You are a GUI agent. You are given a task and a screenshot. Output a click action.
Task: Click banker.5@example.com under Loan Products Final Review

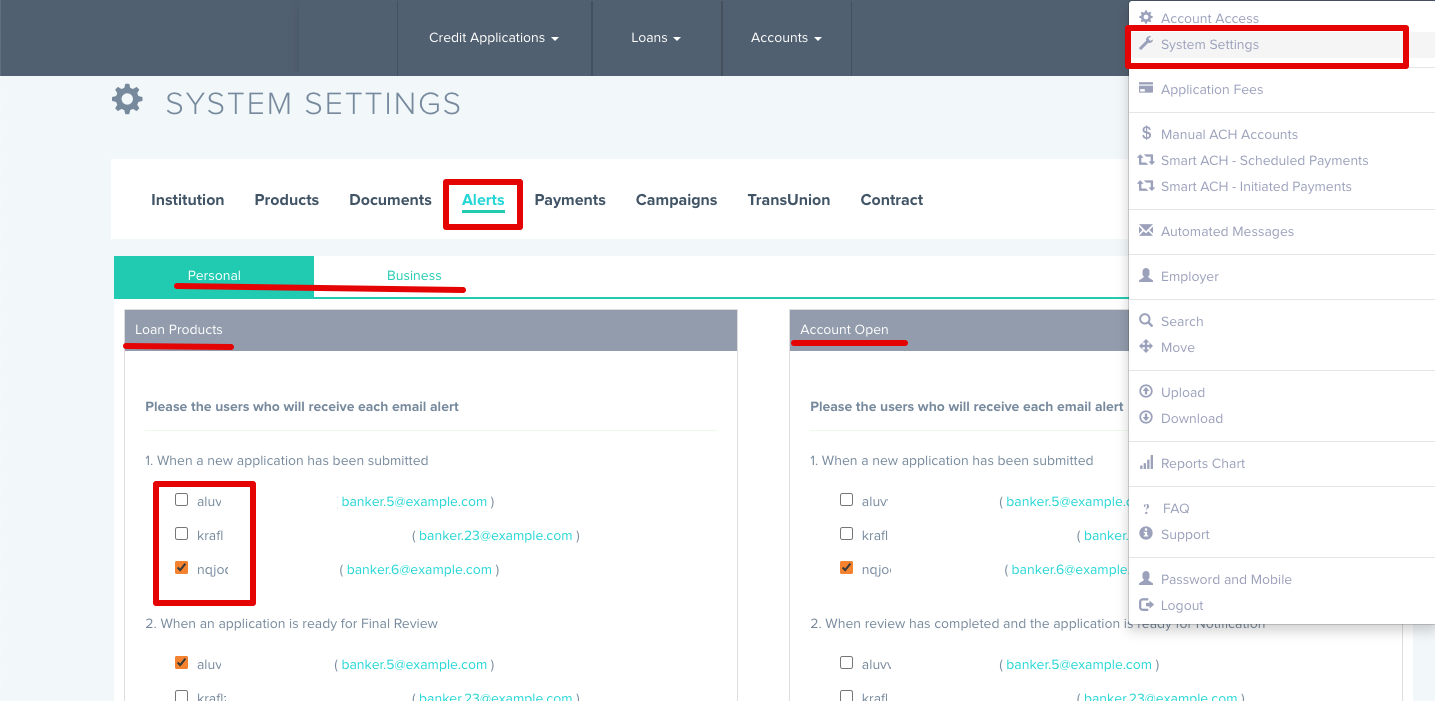tap(414, 664)
